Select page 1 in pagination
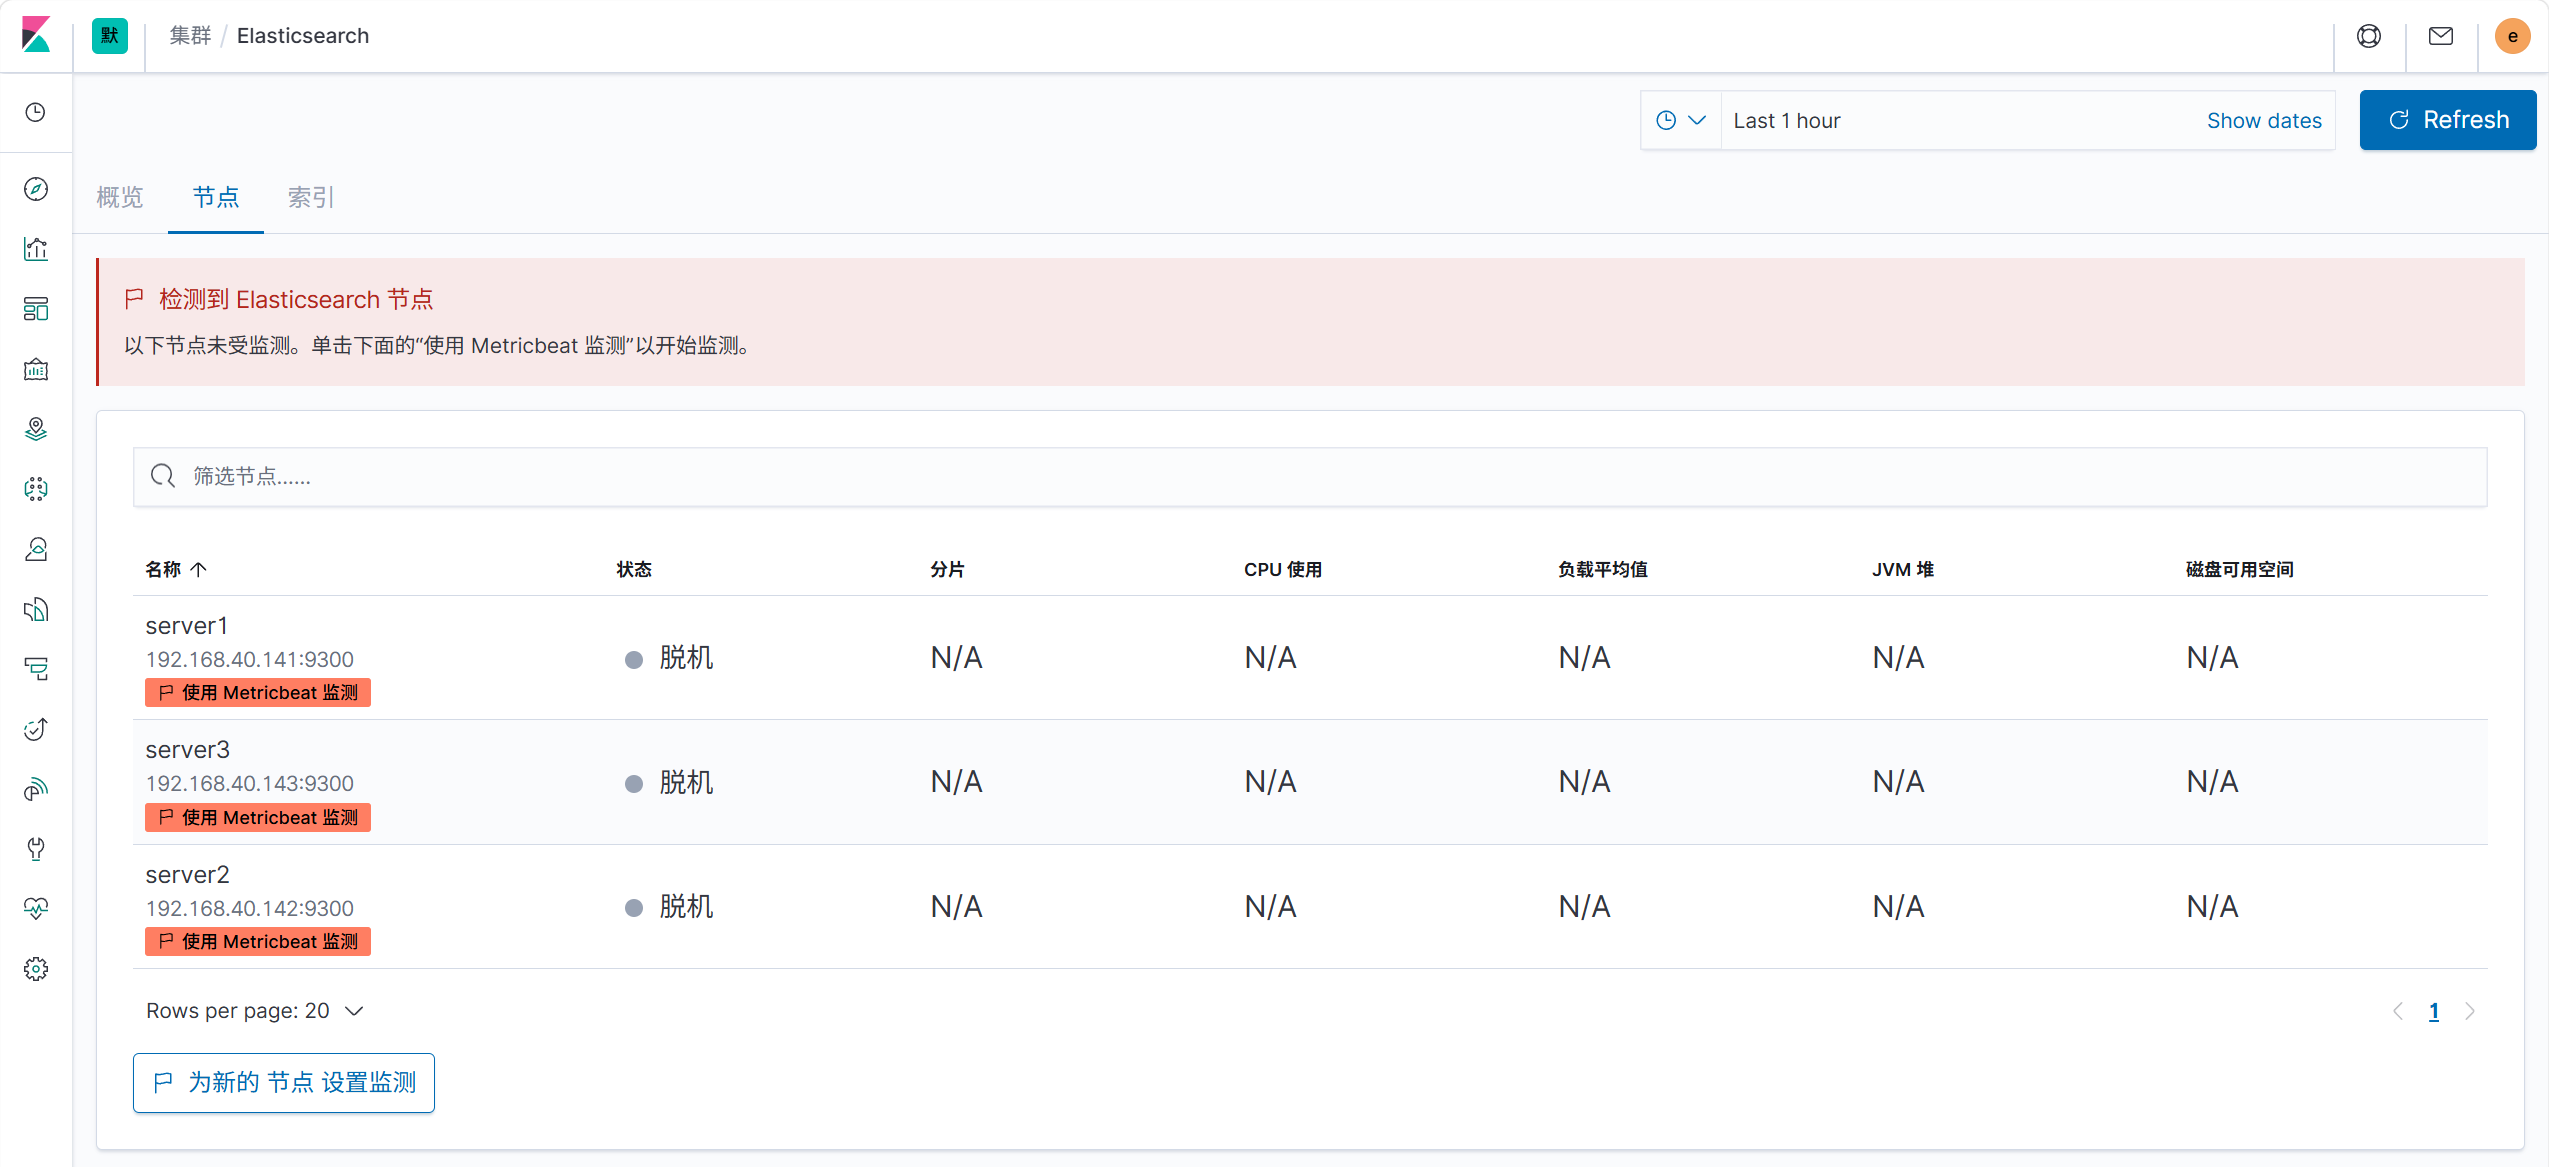This screenshot has height=1167, width=2549. tap(2434, 1011)
